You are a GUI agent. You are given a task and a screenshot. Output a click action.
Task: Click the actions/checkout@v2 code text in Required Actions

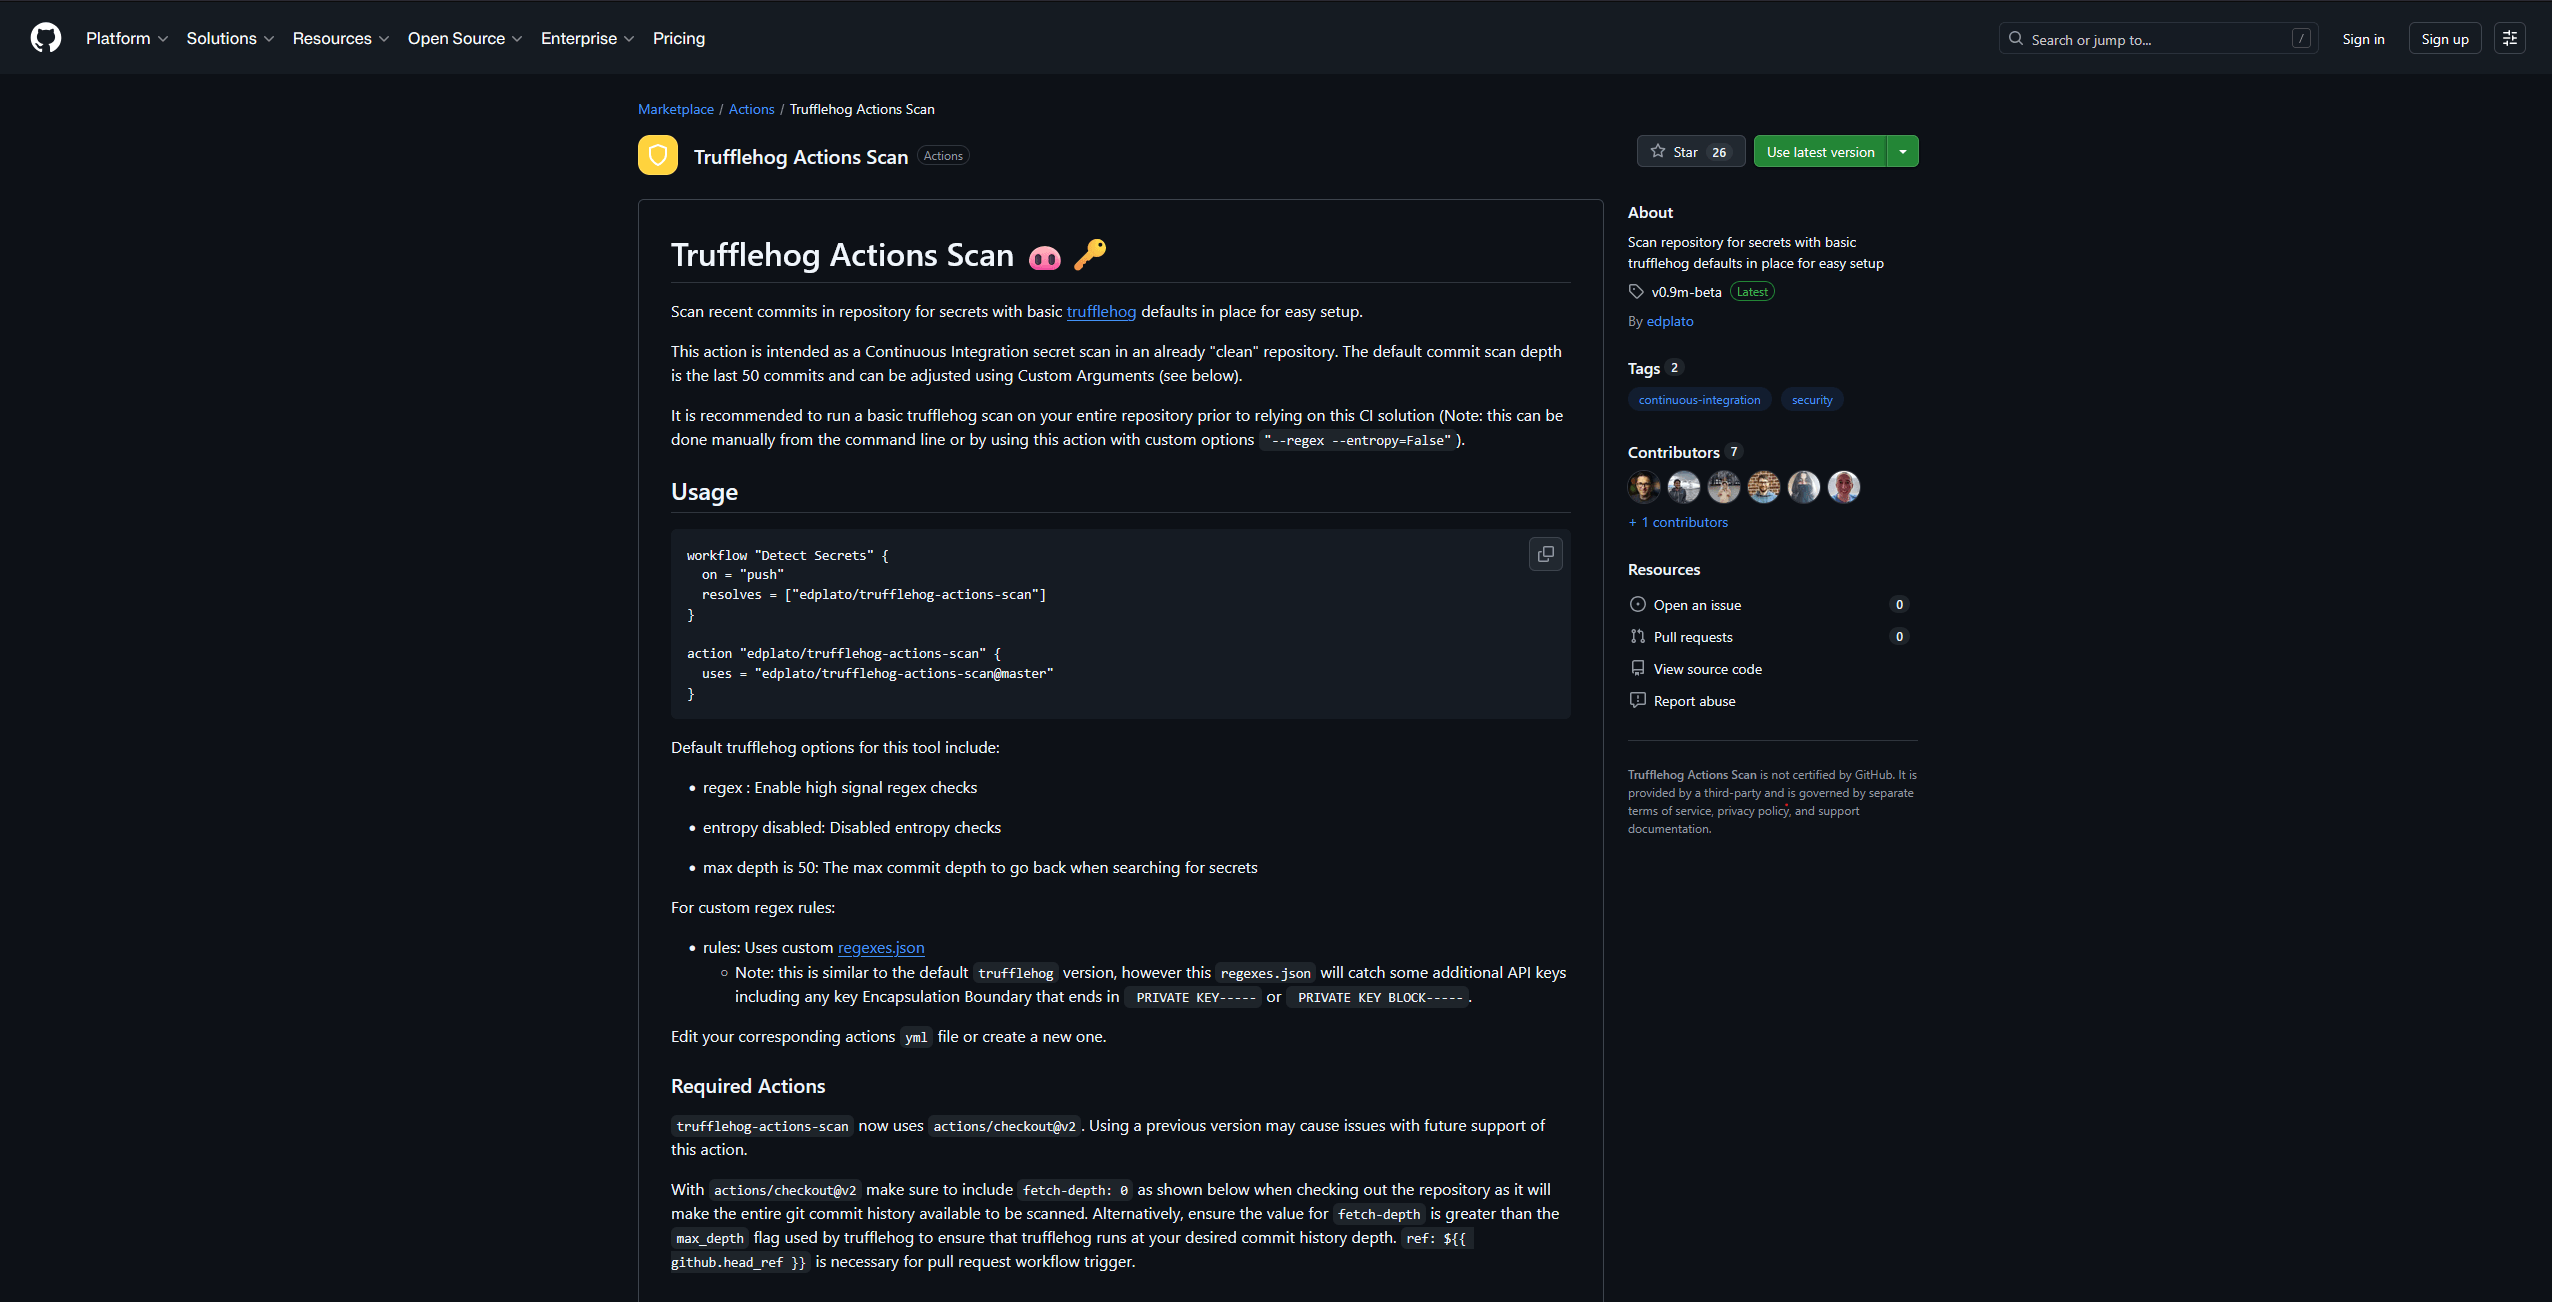click(1004, 1127)
